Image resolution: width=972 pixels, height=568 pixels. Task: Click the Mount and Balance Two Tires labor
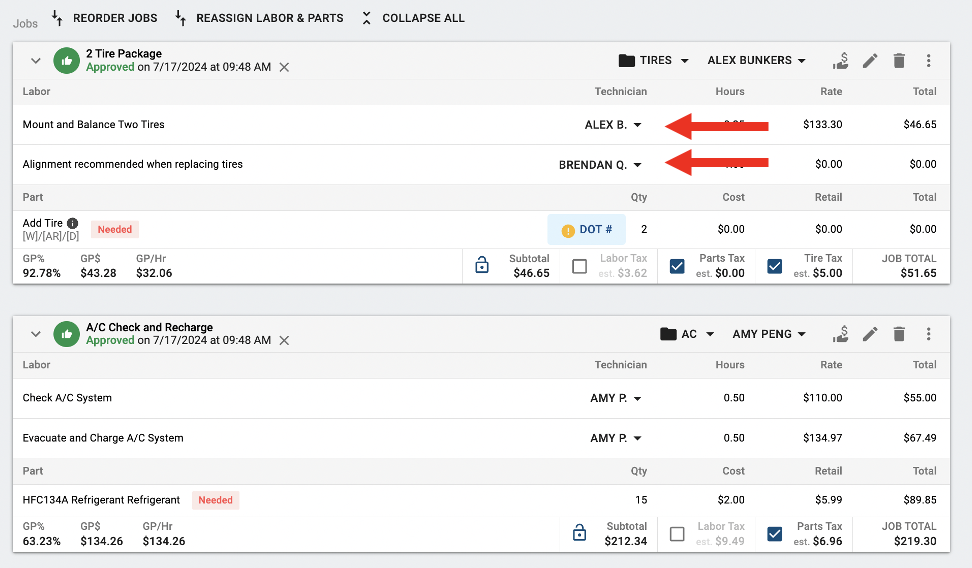(94, 125)
